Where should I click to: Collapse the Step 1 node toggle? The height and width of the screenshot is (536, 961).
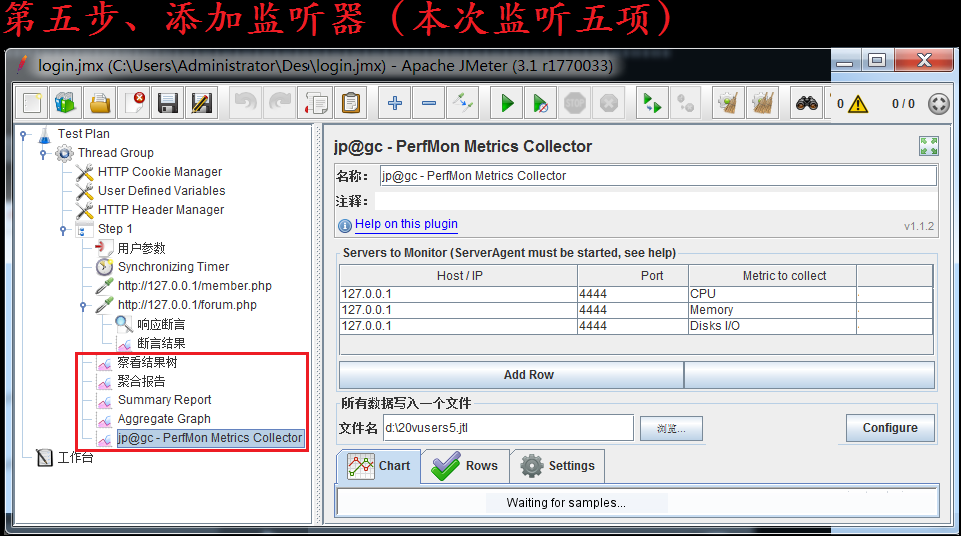click(63, 230)
